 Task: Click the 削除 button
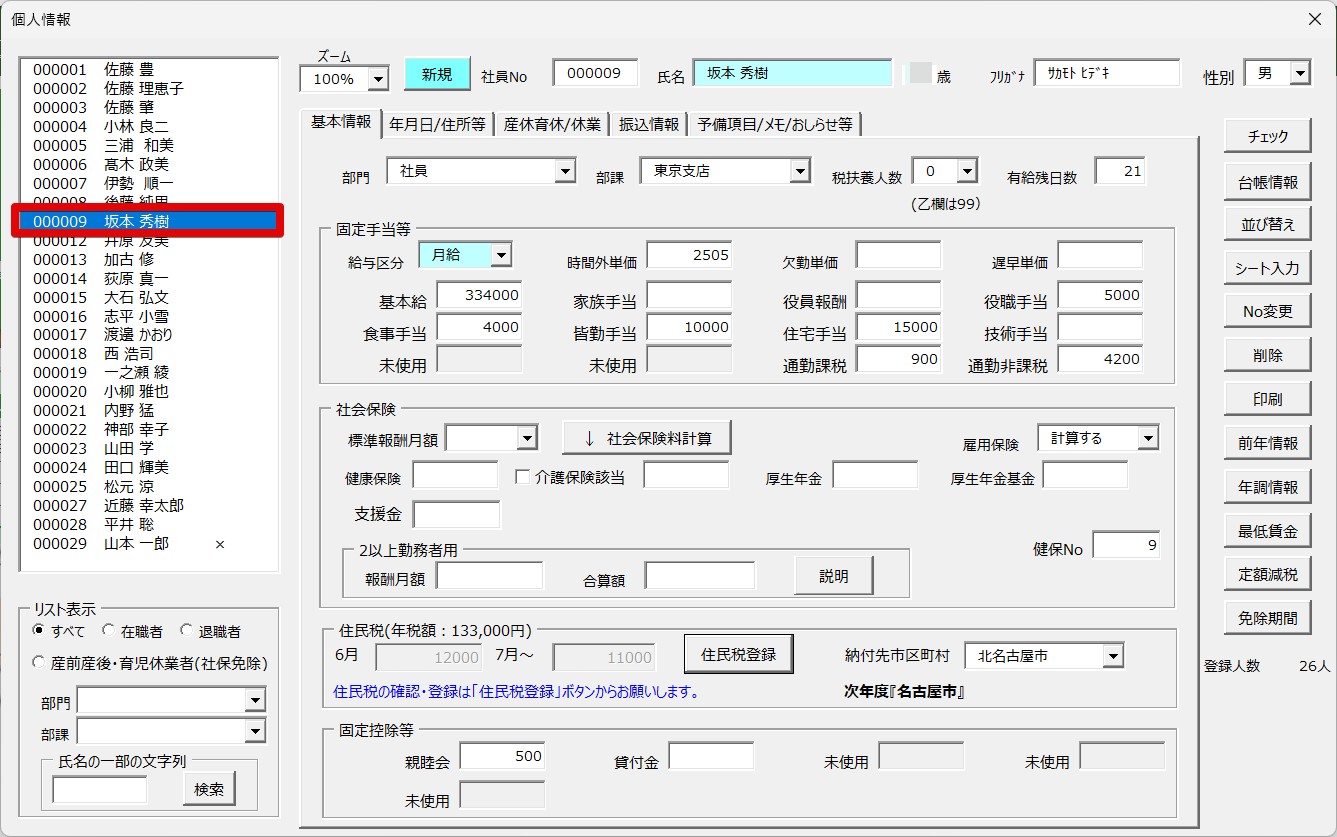pos(1267,355)
